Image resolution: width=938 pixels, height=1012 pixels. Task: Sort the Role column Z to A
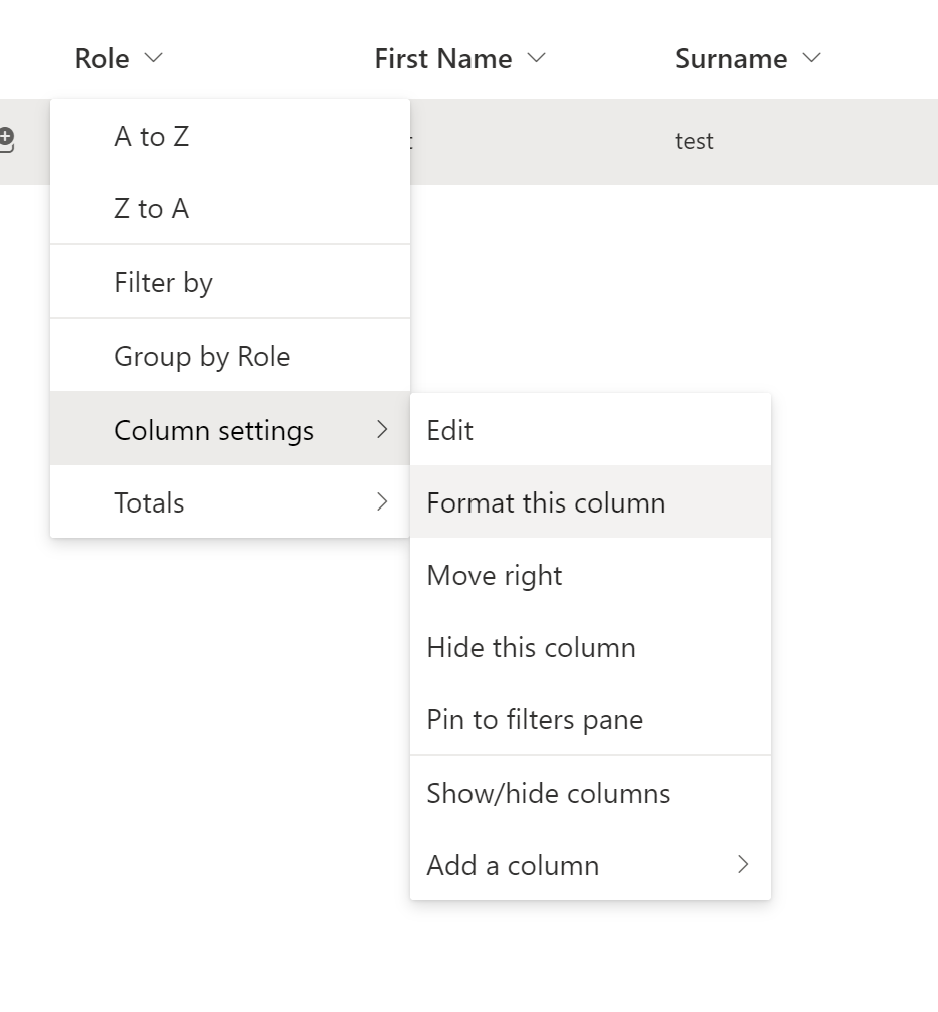[151, 208]
